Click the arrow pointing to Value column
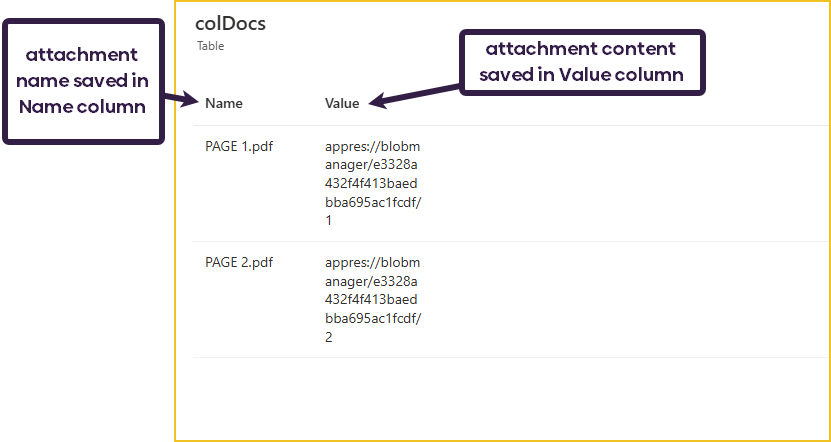The height and width of the screenshot is (442, 831). [x=414, y=96]
